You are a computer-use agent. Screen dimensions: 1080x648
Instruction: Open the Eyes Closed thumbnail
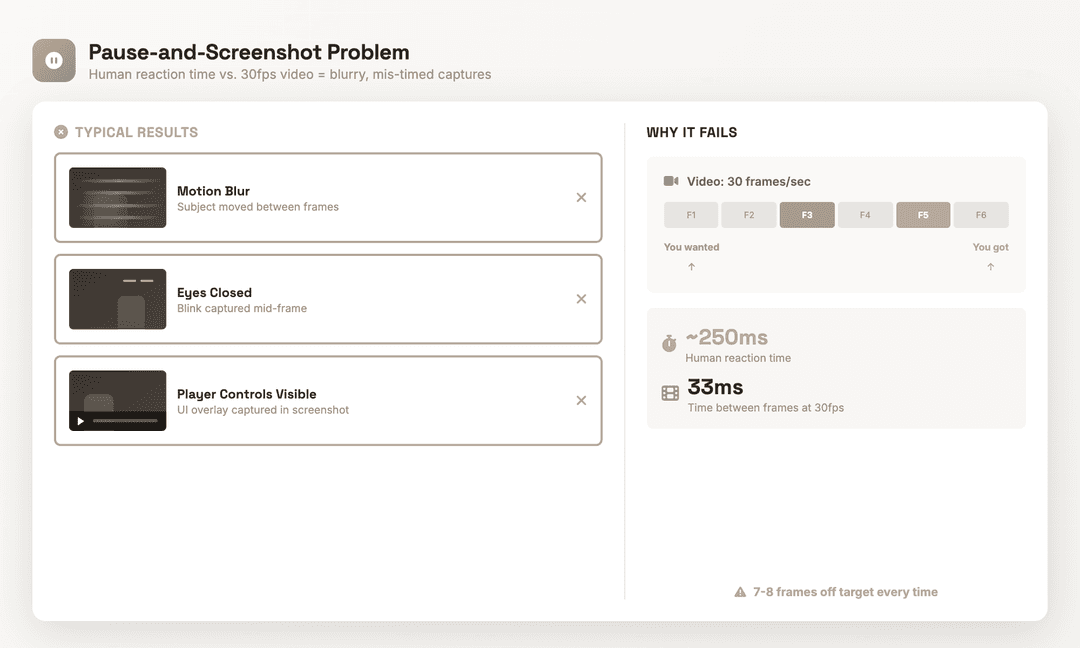pos(118,299)
